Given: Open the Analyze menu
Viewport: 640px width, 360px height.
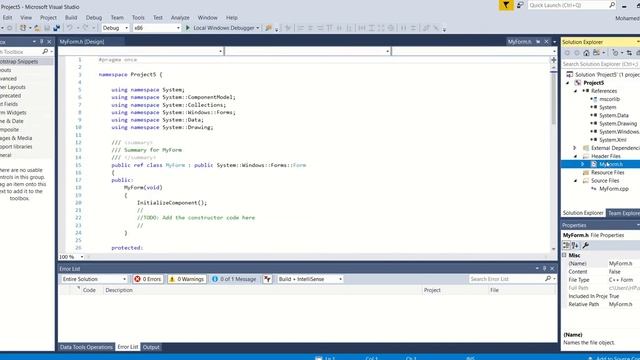Looking at the screenshot, I should point(180,18).
